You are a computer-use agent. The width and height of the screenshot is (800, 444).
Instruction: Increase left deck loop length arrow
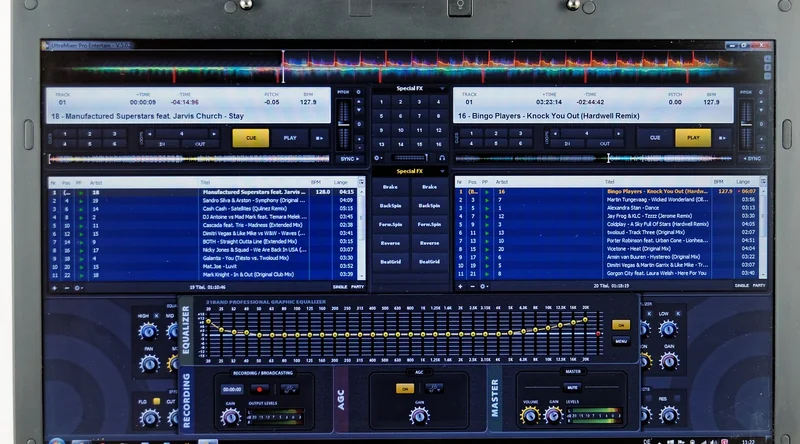tap(214, 134)
